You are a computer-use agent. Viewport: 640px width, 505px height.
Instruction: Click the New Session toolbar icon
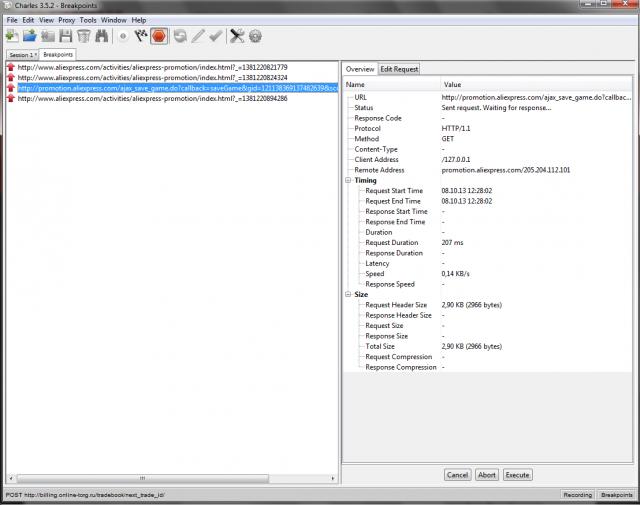[12, 36]
